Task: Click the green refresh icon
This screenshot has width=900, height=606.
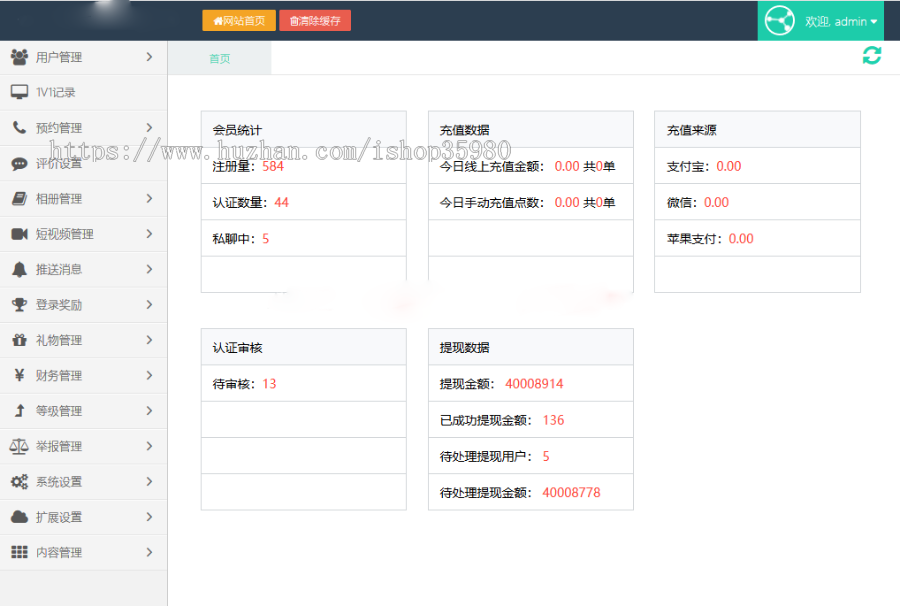Action: 872,56
